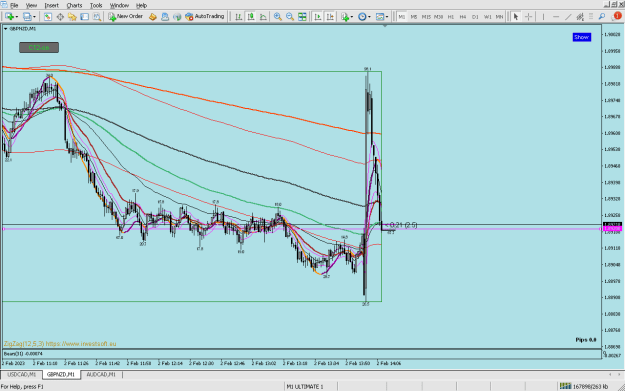Select the GBPNZD,M1 chart tab

point(61,375)
